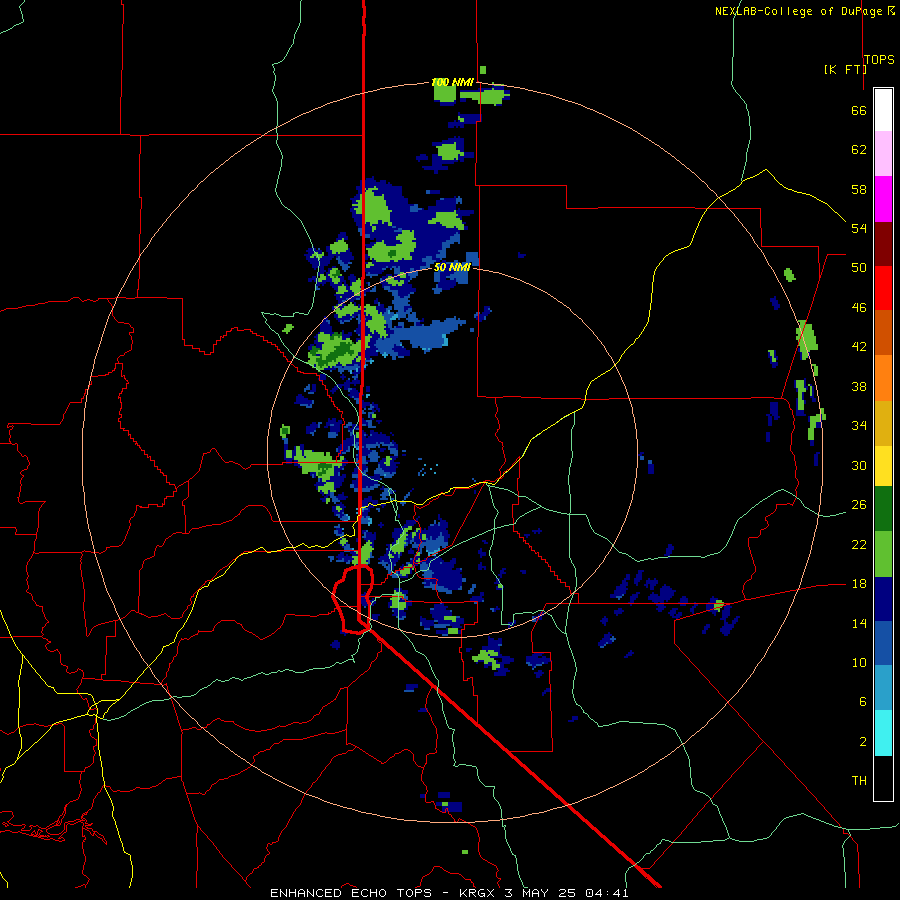900x900 pixels.
Task: Click the legend value 66
Action: point(859,110)
